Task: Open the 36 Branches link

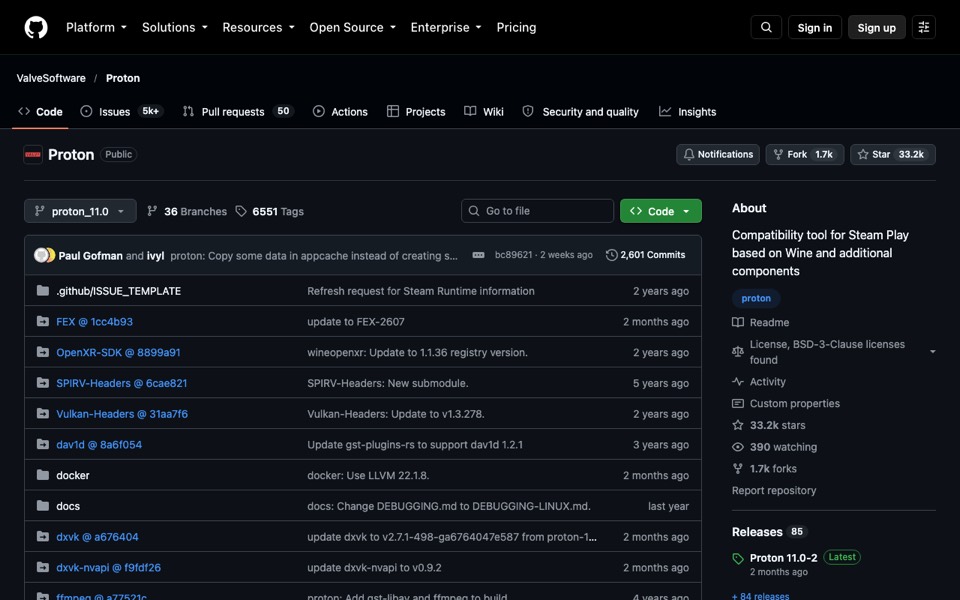Action: tap(187, 211)
